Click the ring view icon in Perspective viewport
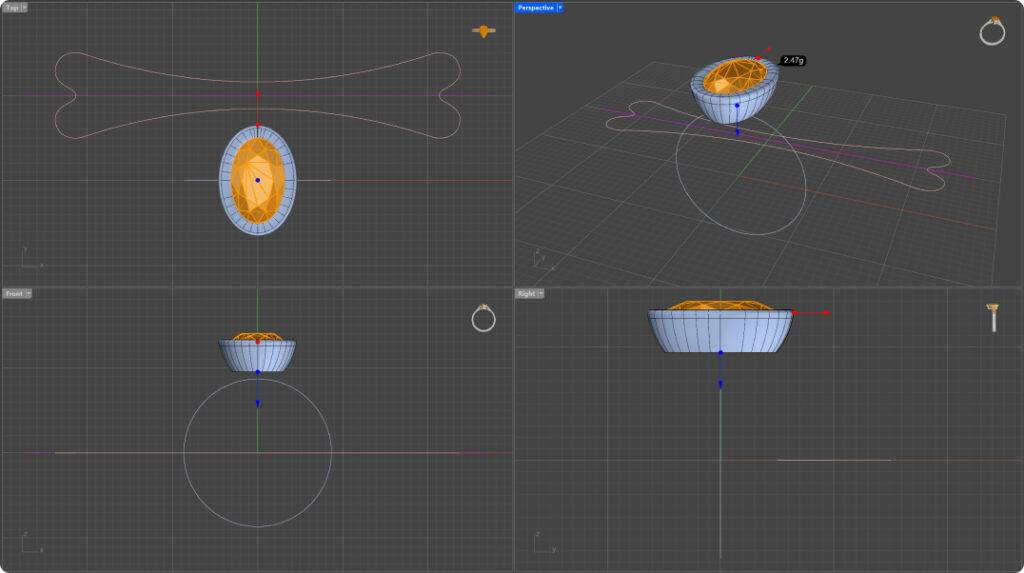This screenshot has height=573, width=1024. tap(991, 31)
